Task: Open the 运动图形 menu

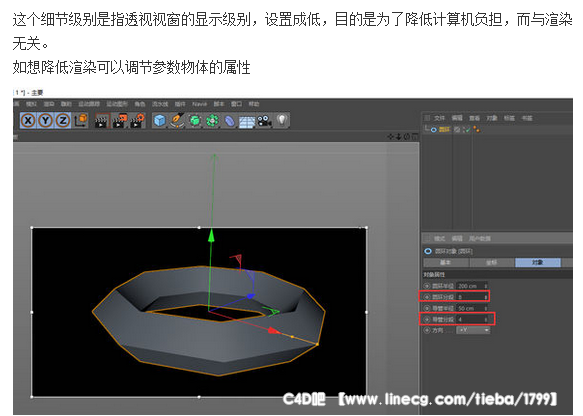Action: coord(117,104)
